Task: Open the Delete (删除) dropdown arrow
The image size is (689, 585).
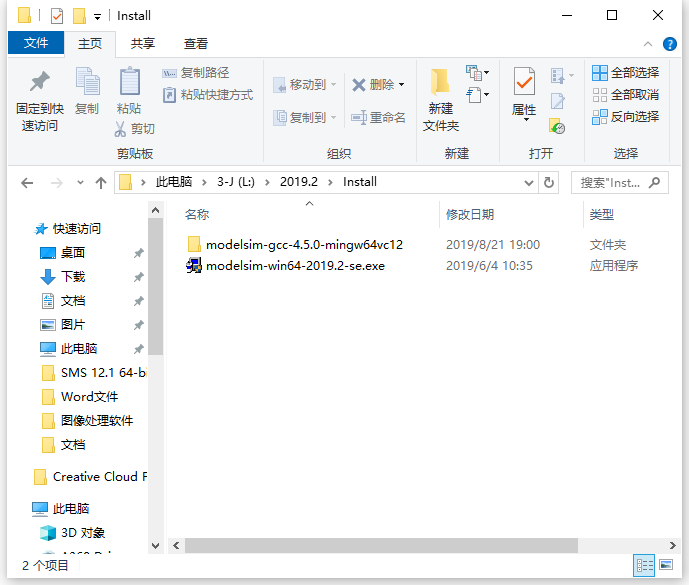Action: [x=402, y=84]
